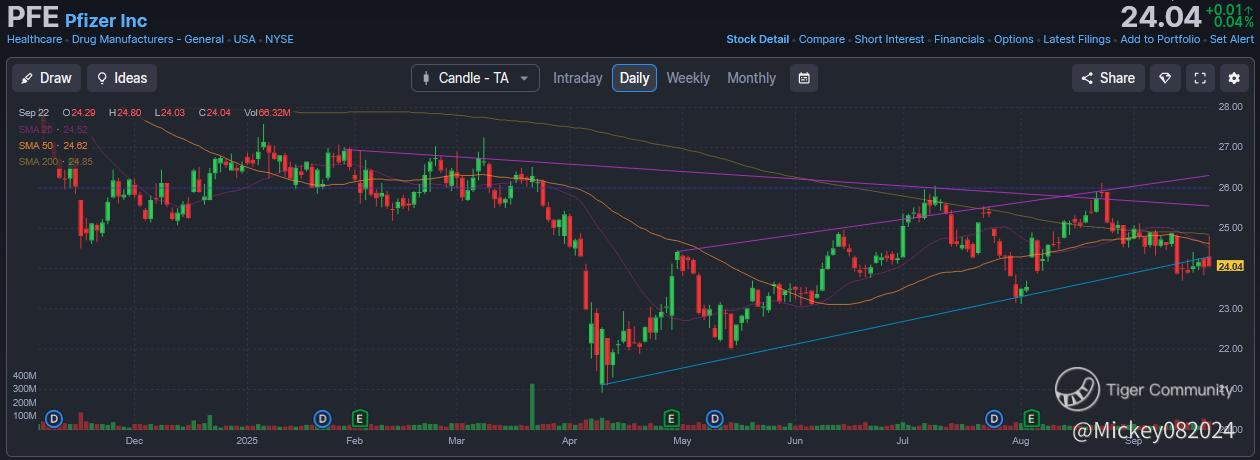Screen dimensions: 1260x460
Task: Select the Daily timeframe tab
Action: 635,78
